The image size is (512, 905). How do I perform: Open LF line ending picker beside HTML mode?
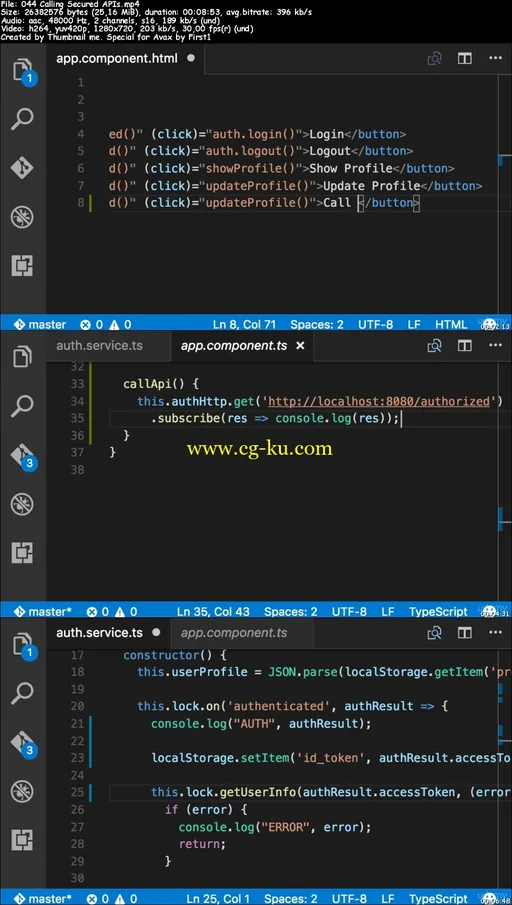(x=414, y=324)
